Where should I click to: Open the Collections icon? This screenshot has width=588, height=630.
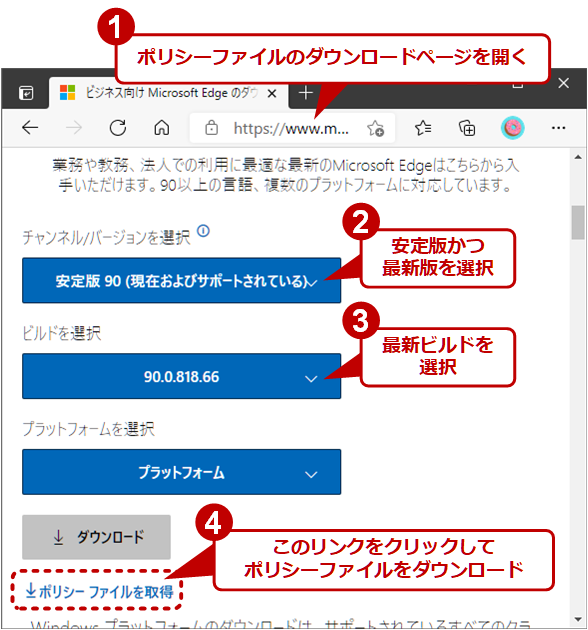pyautogui.click(x=467, y=128)
